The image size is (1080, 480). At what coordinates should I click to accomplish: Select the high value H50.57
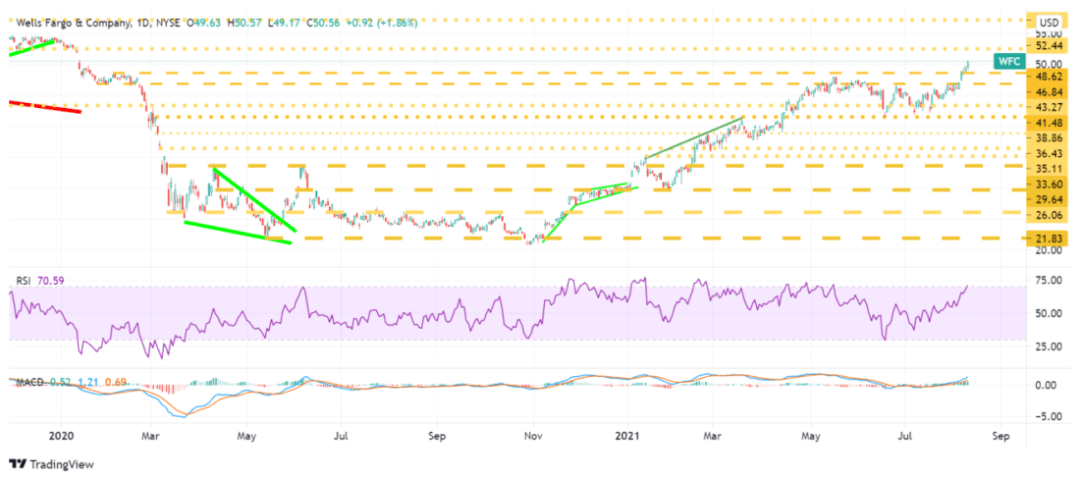[x=245, y=23]
